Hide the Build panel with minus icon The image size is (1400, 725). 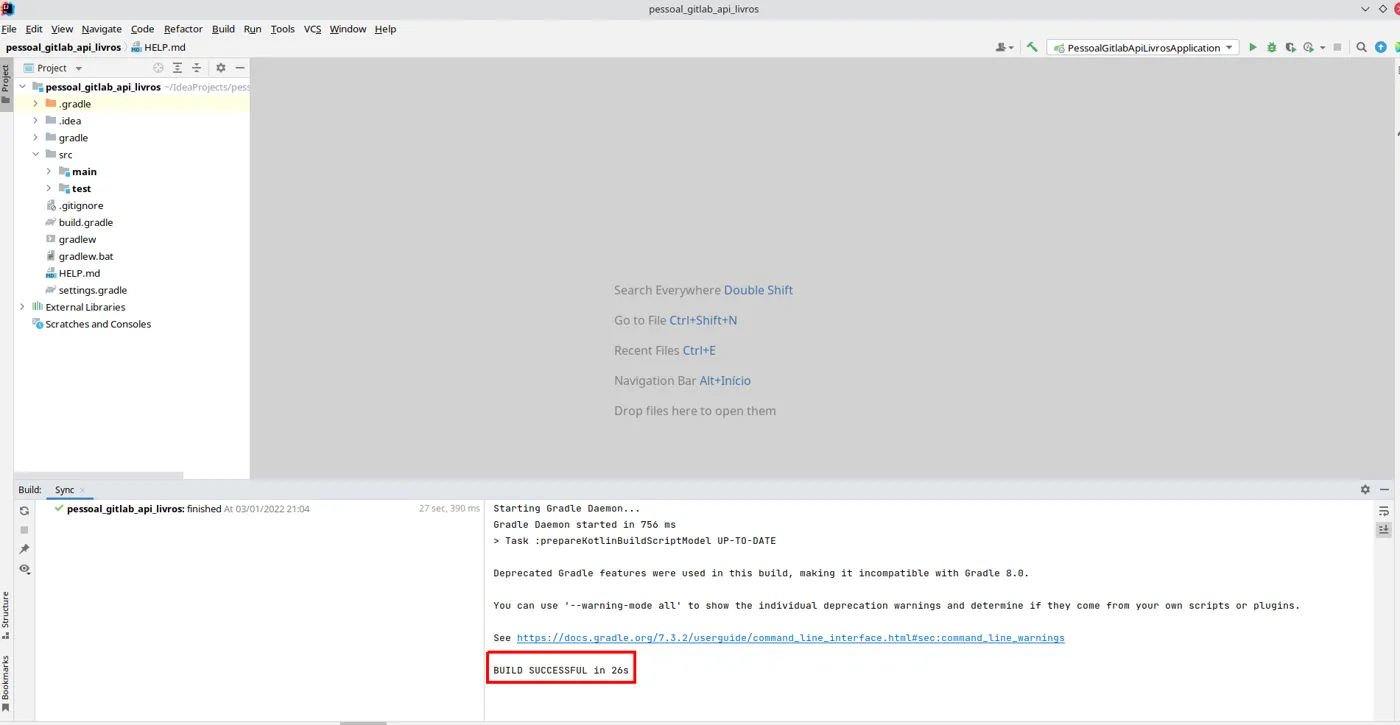(x=1384, y=490)
